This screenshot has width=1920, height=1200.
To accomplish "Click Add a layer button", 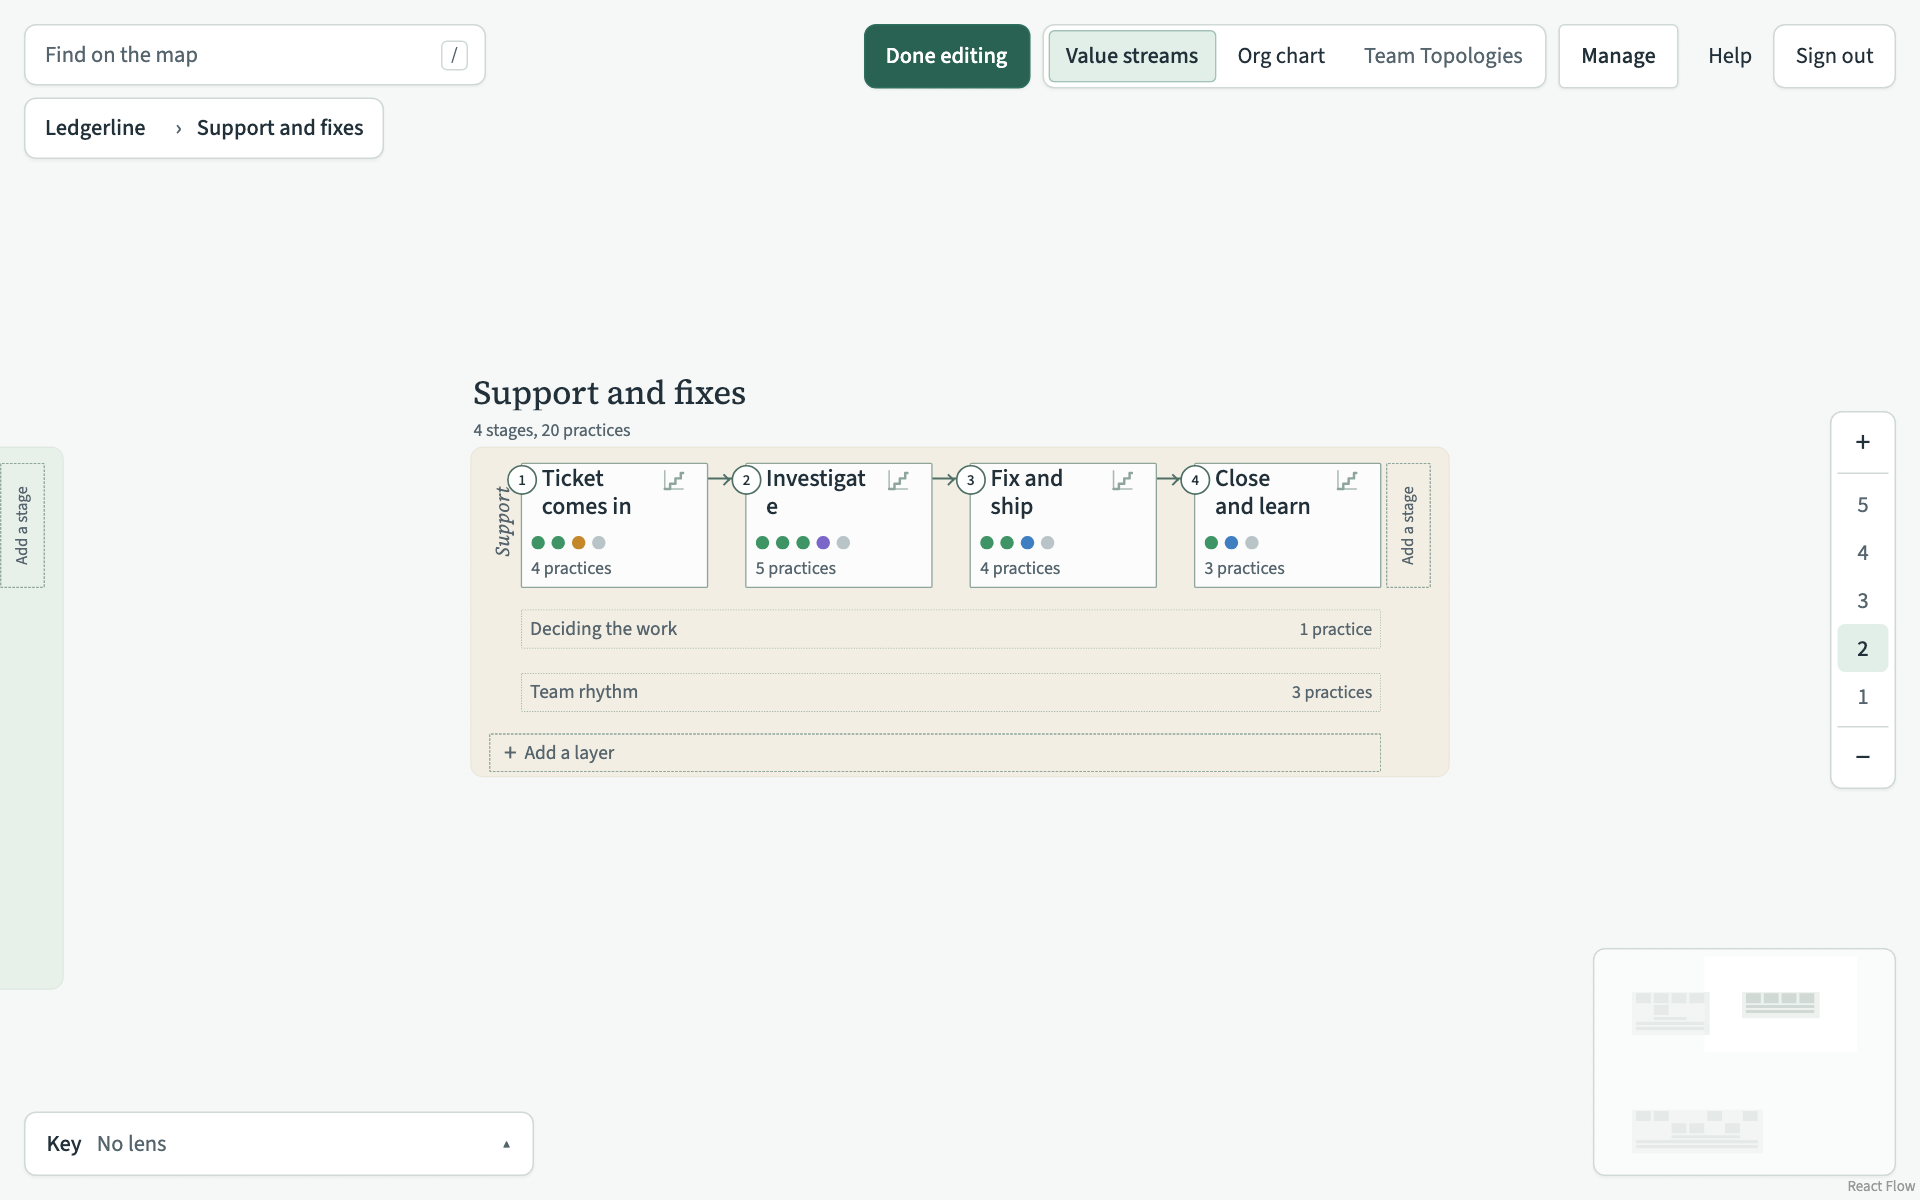I will click(934, 753).
